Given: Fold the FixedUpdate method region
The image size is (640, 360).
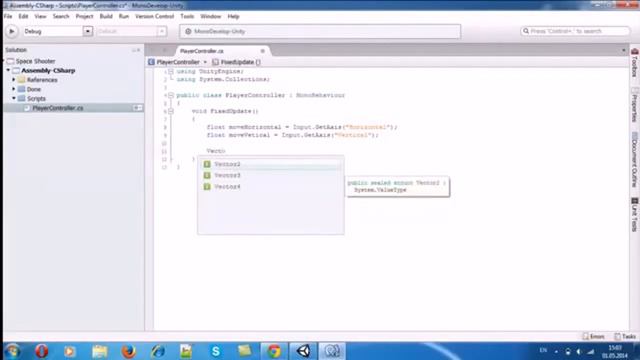Looking at the screenshot, I should coord(171,111).
